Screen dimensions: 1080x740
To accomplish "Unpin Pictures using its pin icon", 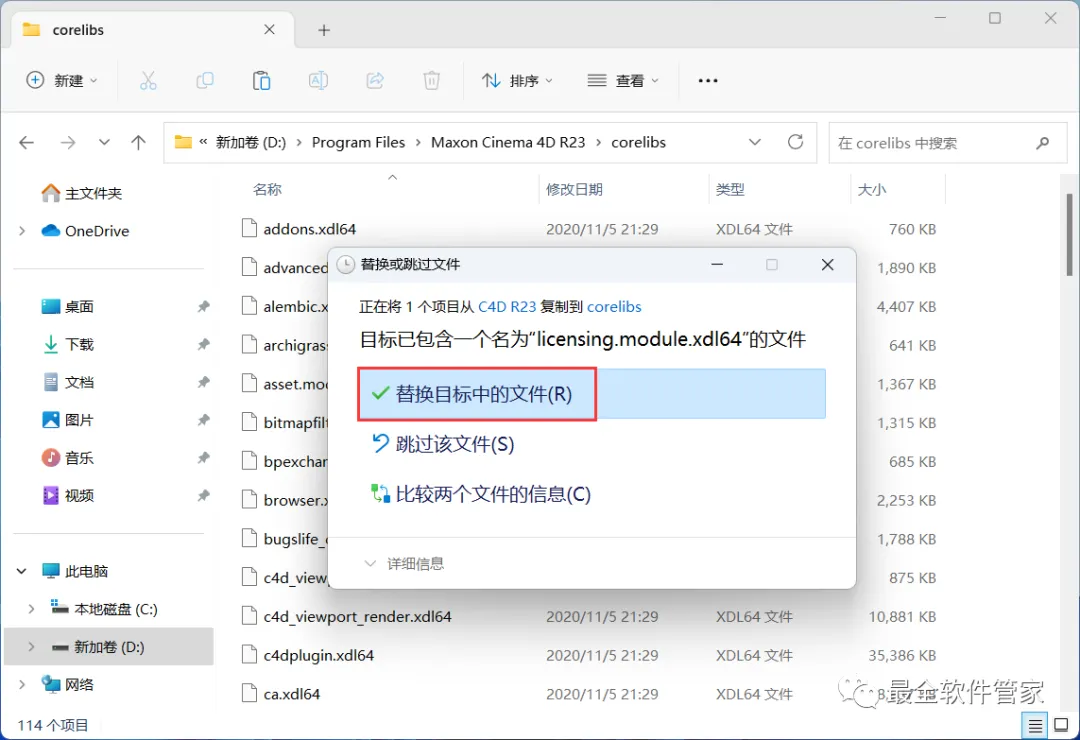I will pos(203,420).
